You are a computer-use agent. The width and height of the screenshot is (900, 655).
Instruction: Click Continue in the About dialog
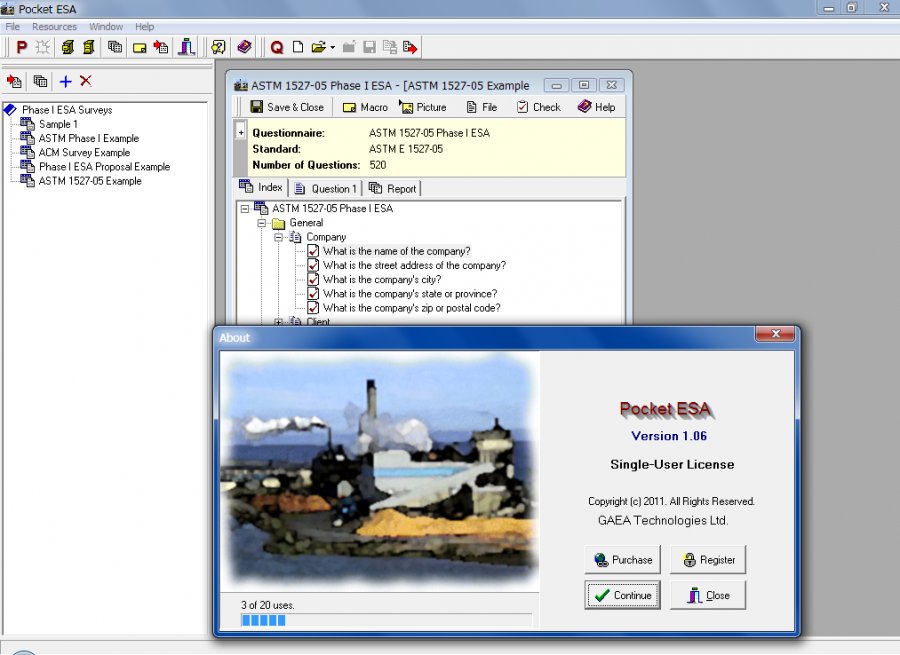[623, 595]
